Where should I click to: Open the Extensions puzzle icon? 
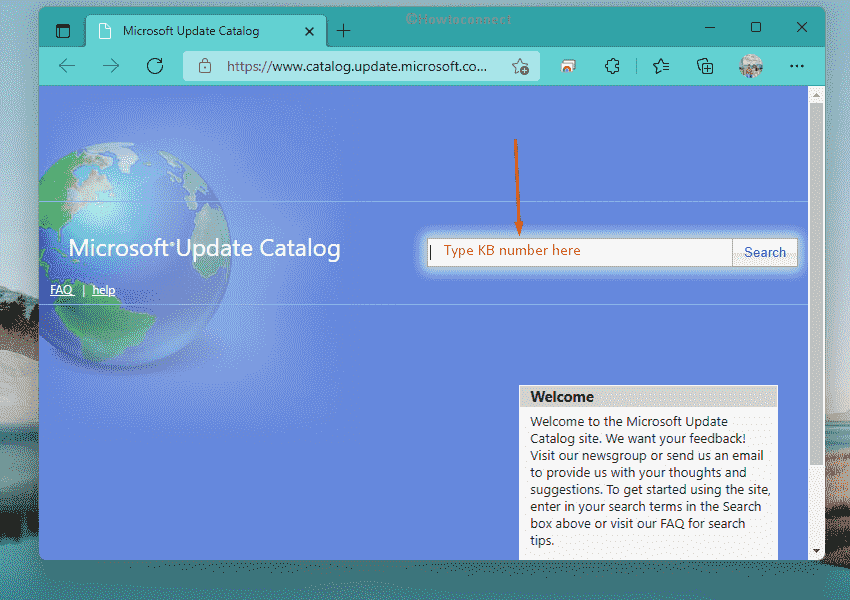tap(612, 66)
